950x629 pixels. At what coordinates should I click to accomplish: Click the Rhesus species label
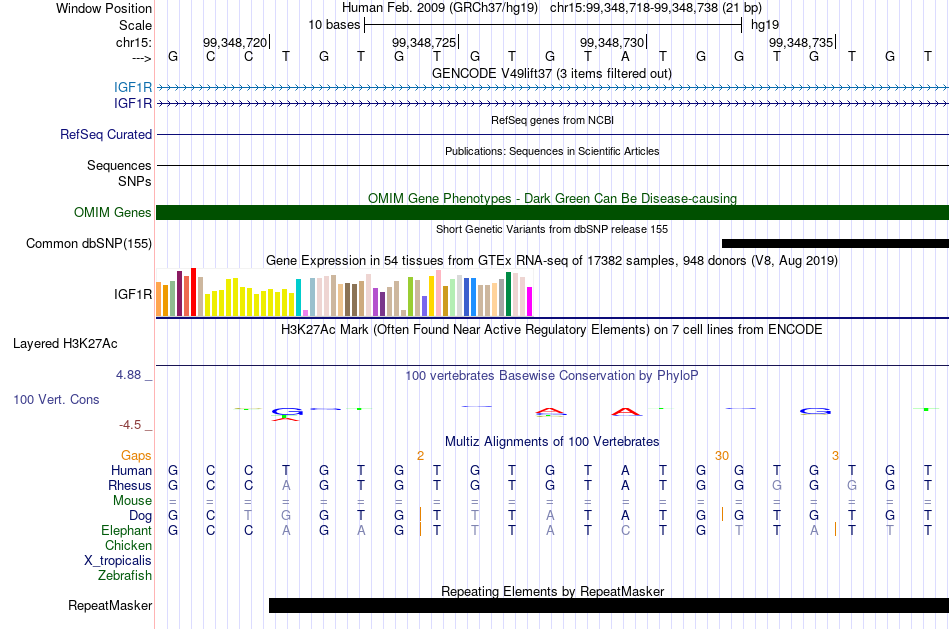[x=130, y=485]
